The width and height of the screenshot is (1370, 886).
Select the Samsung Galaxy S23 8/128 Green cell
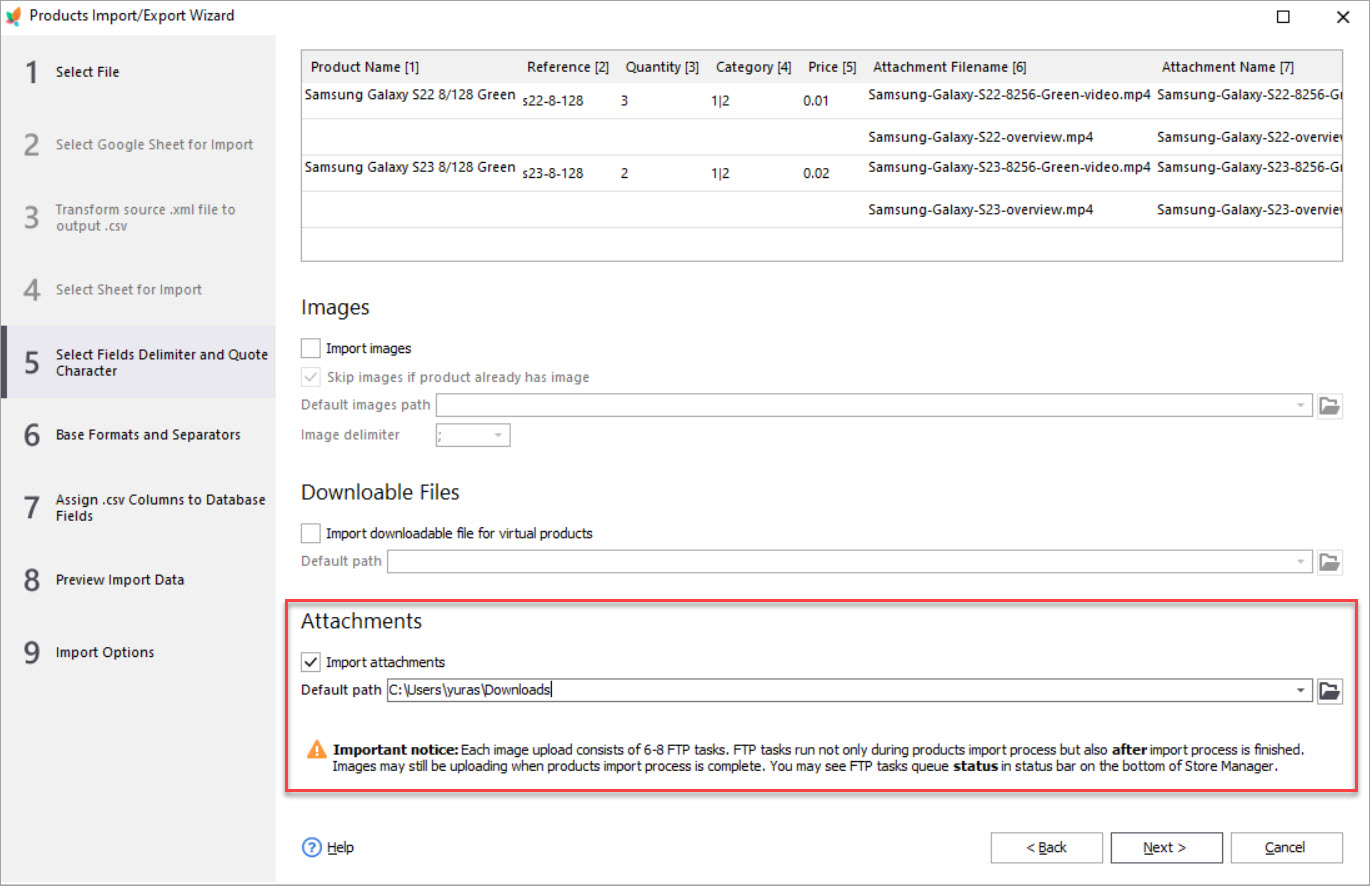pos(410,167)
